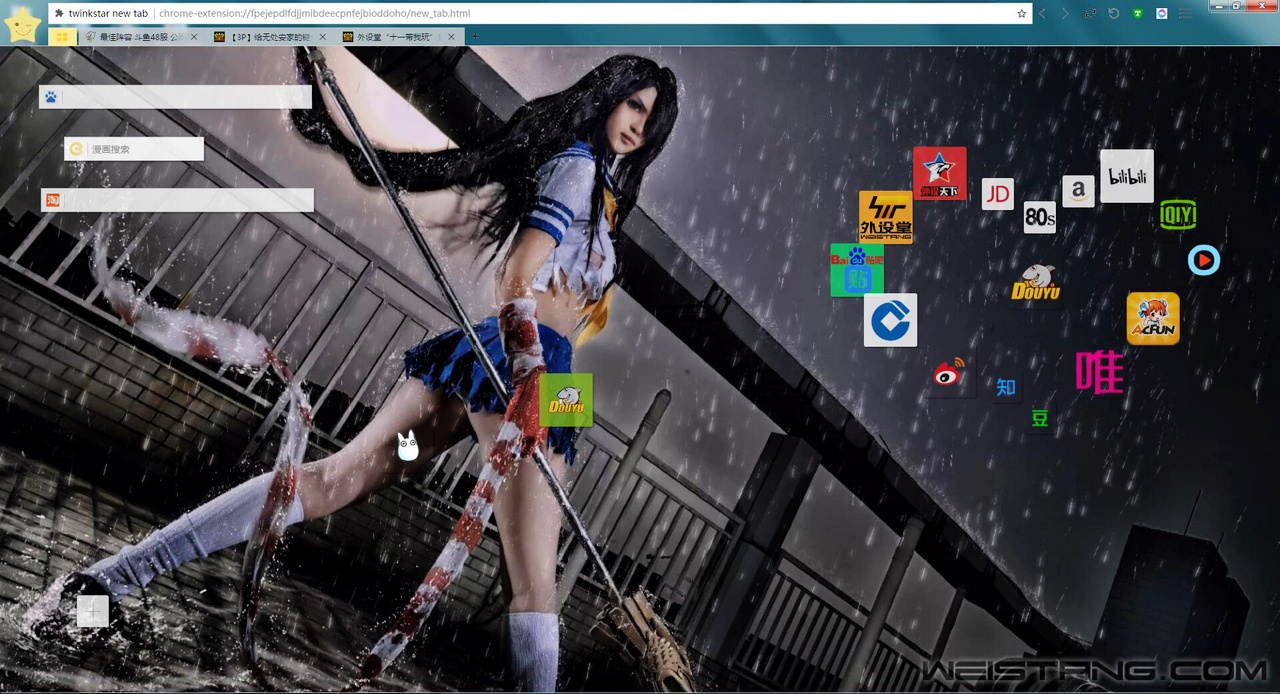Switch to the 【3P】给无处安家的 tab
Screen dimensions: 1280x694
point(270,37)
